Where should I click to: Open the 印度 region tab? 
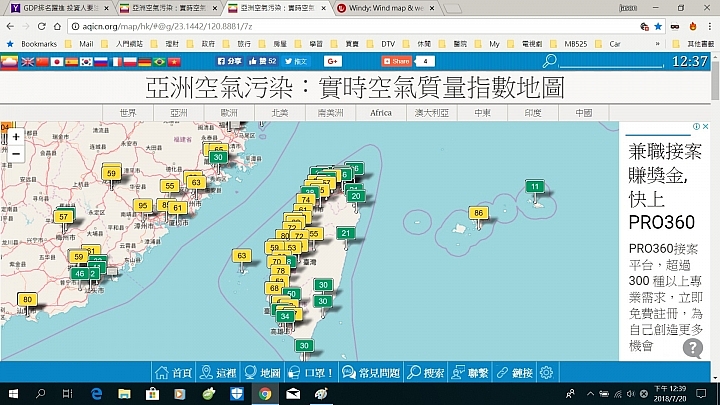click(x=533, y=113)
